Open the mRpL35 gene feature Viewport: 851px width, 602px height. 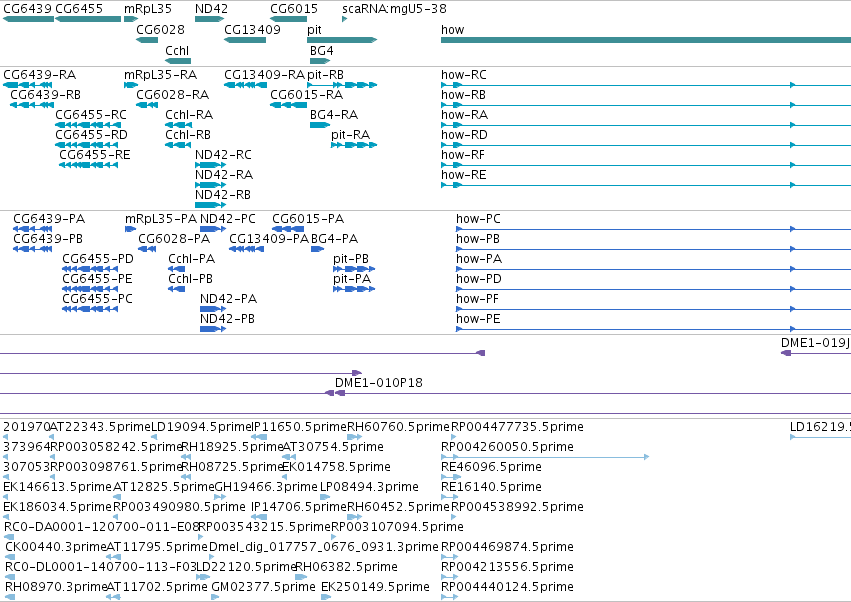point(131,19)
